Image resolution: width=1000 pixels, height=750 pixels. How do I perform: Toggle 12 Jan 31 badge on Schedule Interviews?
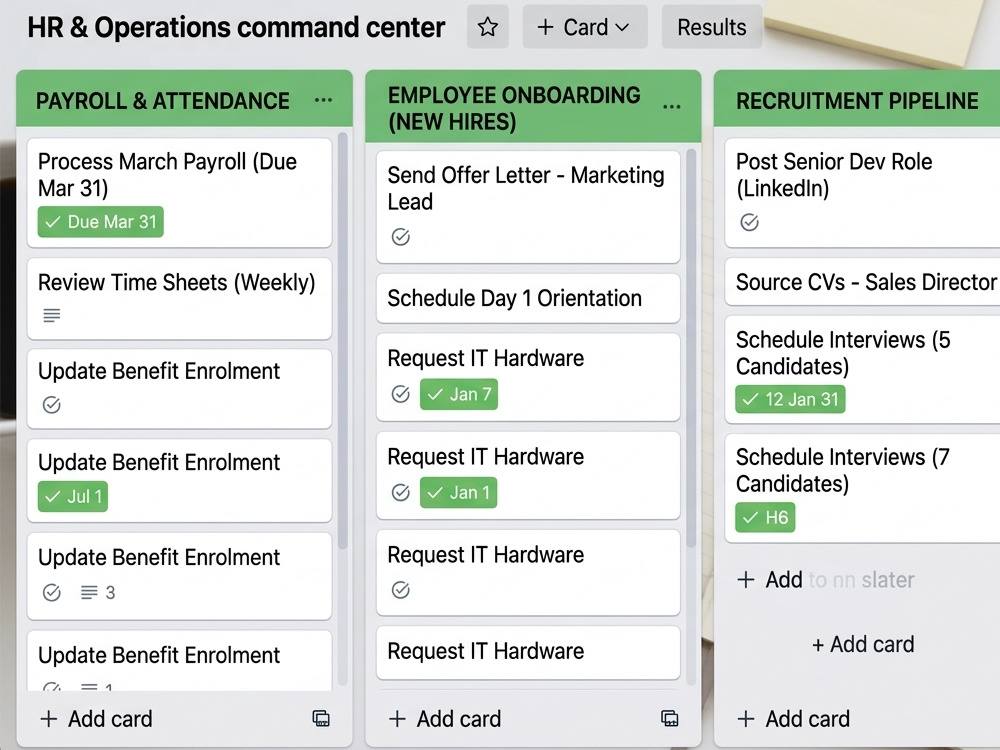click(790, 399)
